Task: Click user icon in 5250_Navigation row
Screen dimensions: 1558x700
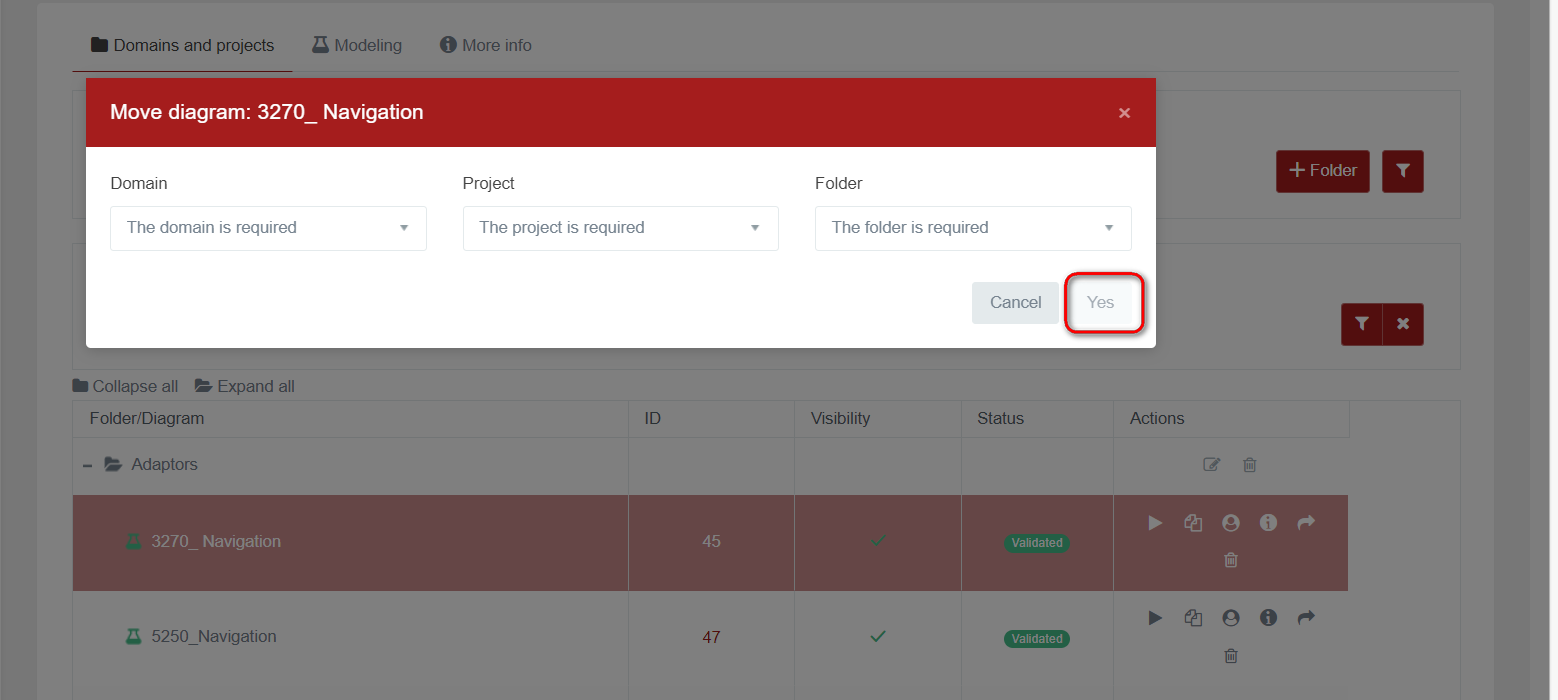Action: tap(1231, 618)
